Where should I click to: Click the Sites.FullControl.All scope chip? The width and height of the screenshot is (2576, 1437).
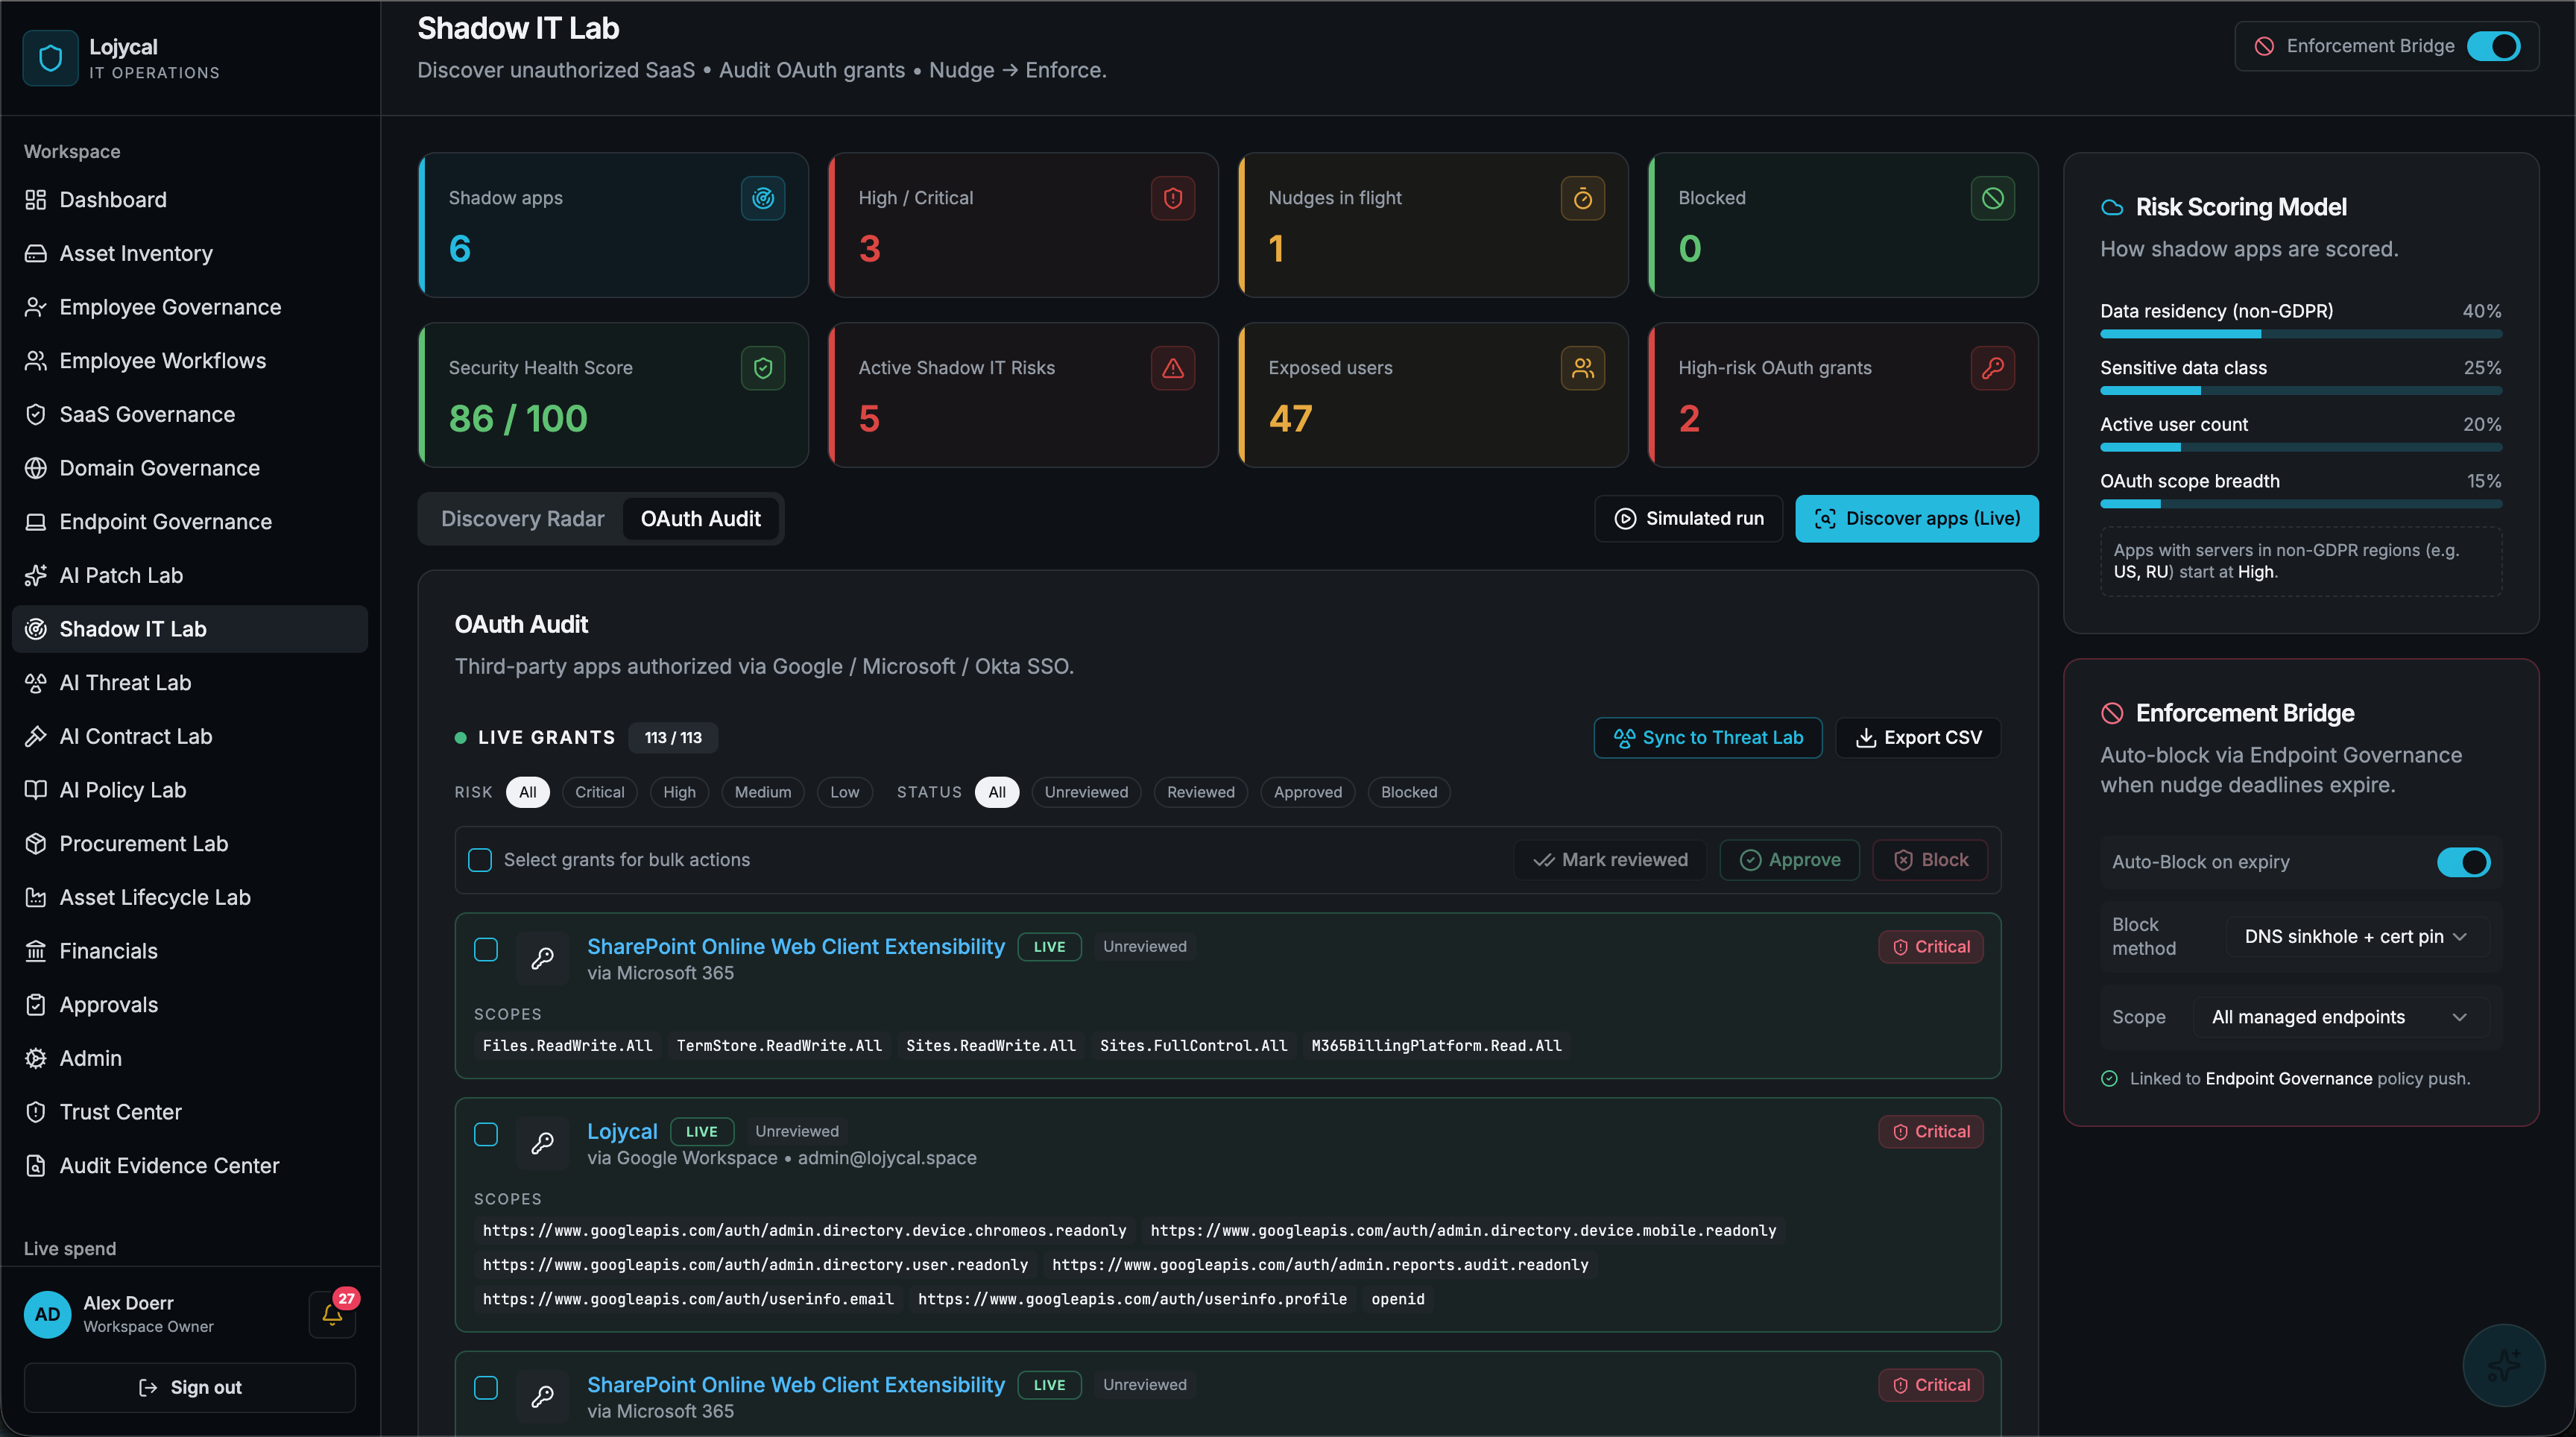click(1193, 1046)
